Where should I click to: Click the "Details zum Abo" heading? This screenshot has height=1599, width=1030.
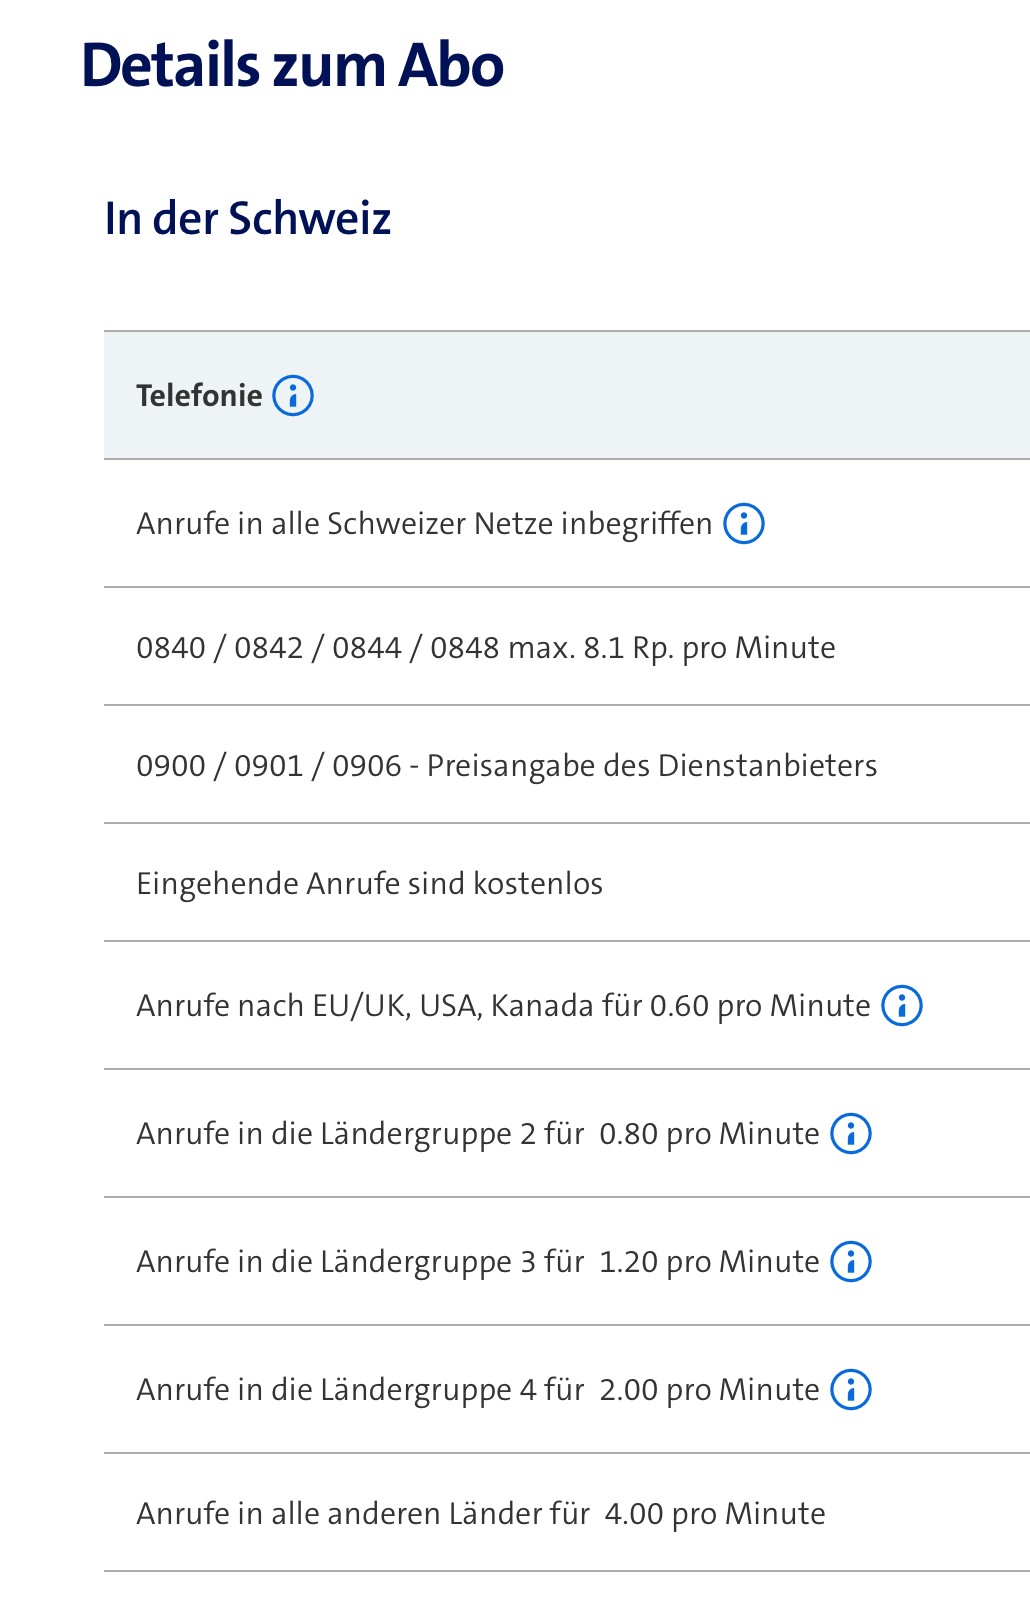pos(292,66)
